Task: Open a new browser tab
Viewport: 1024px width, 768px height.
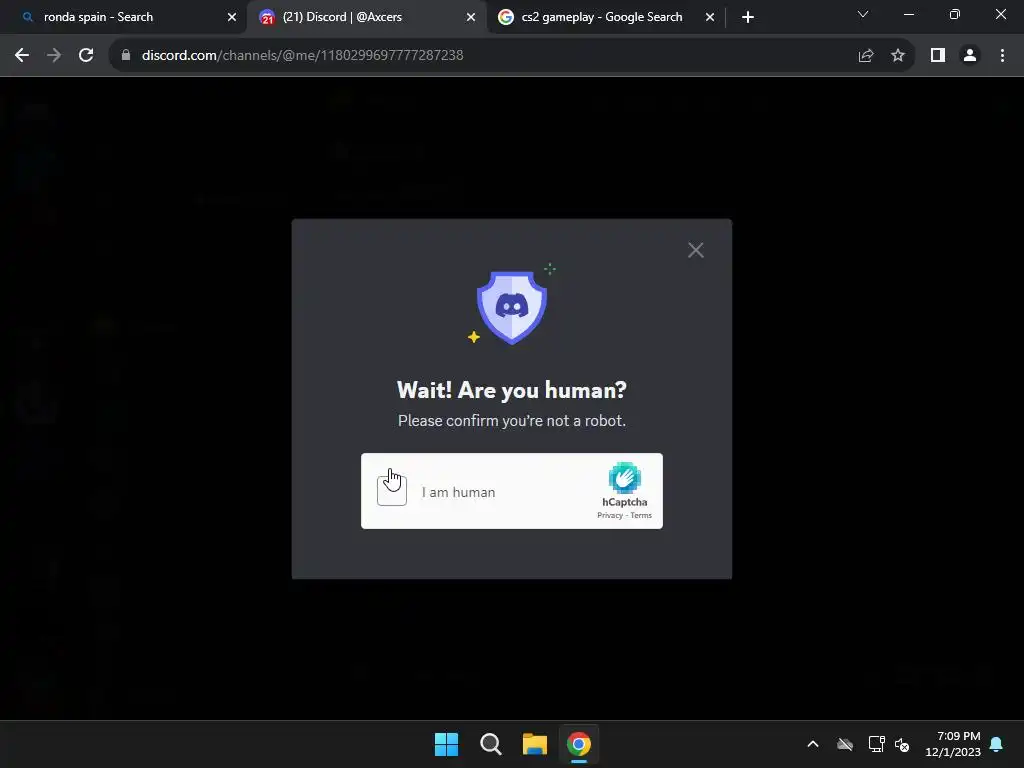Action: [748, 17]
